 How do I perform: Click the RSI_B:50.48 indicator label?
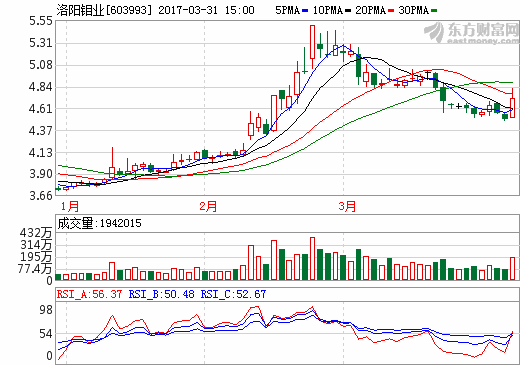(x=161, y=294)
